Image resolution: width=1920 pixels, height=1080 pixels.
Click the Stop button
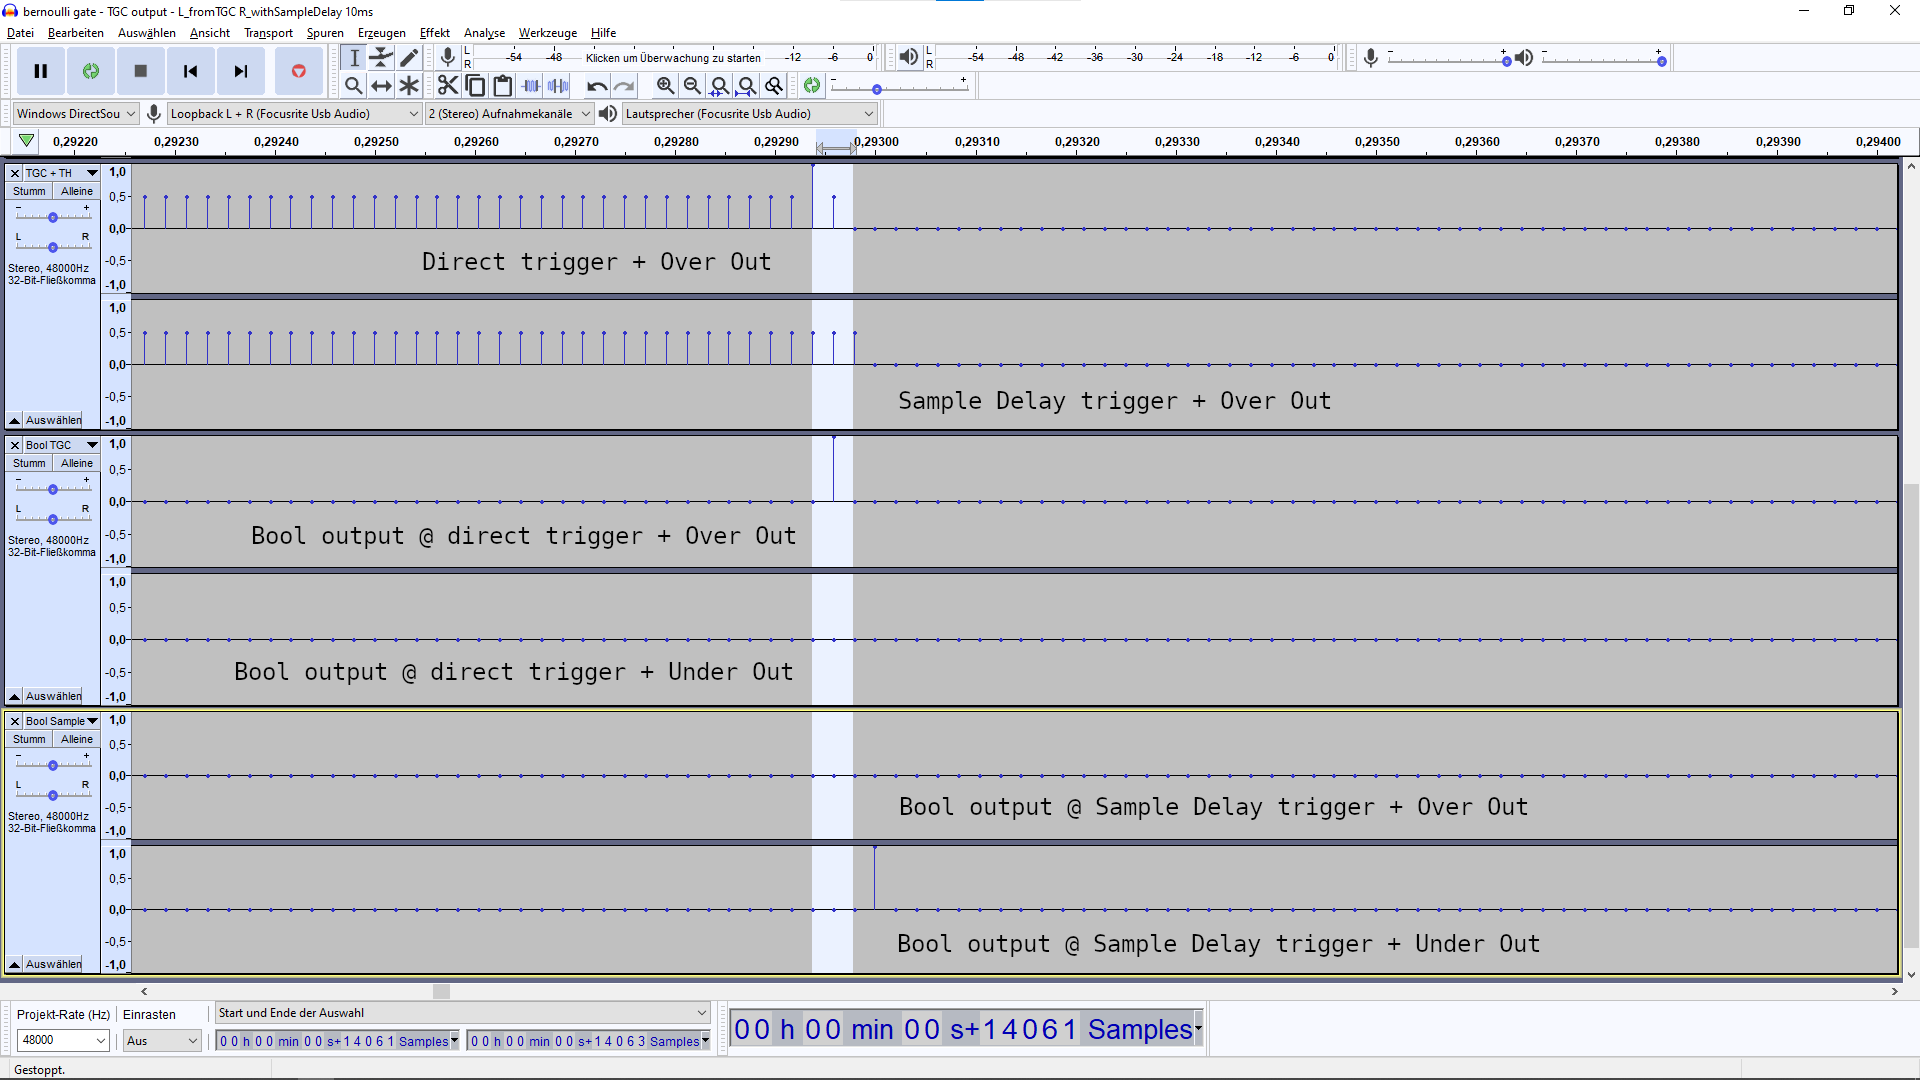[x=141, y=71]
